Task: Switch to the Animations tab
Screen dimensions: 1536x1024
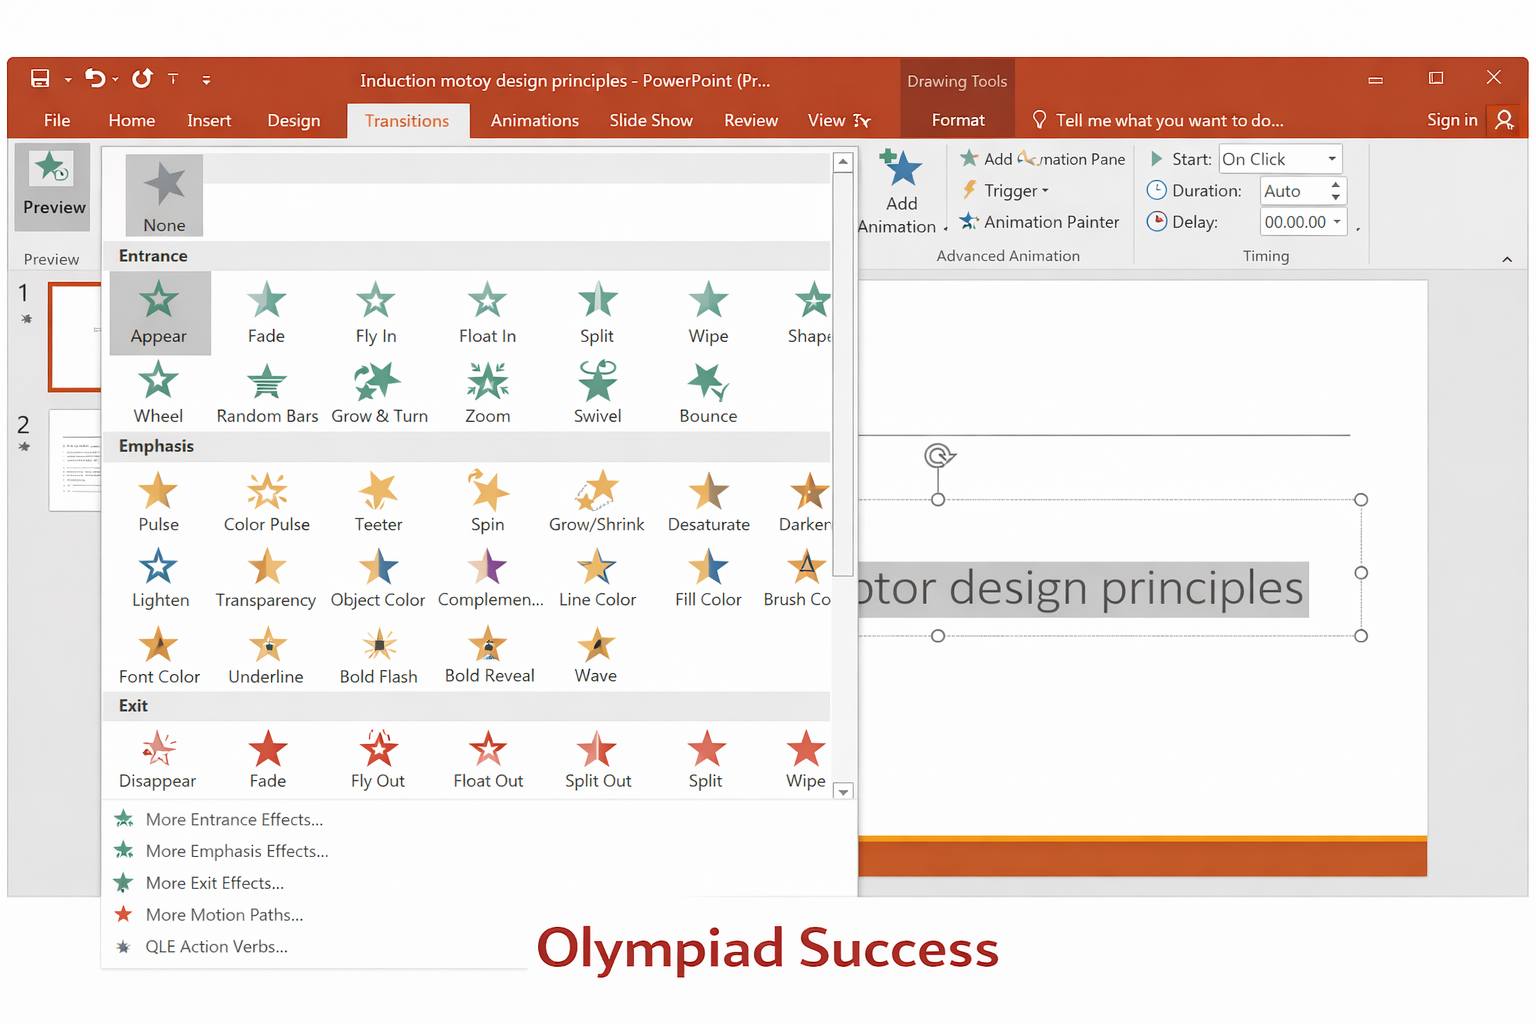Action: (x=534, y=121)
